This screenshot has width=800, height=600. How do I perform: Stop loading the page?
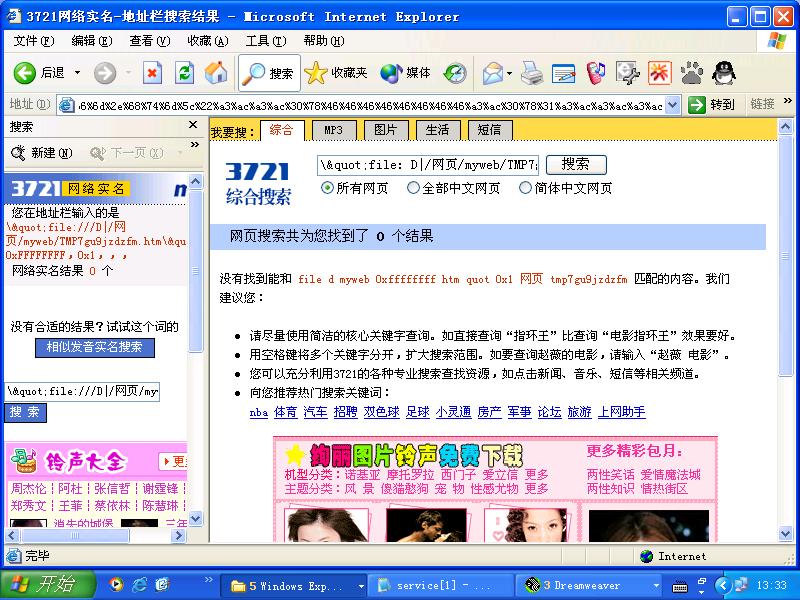point(152,73)
